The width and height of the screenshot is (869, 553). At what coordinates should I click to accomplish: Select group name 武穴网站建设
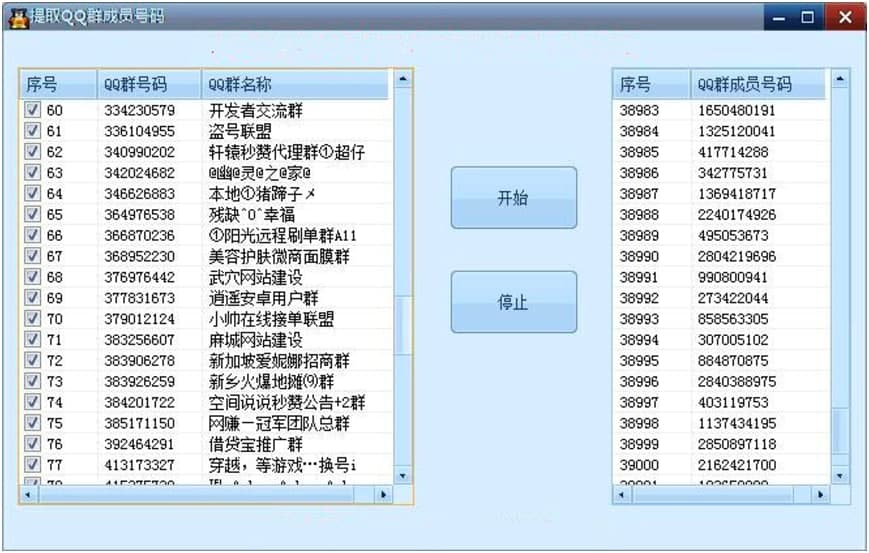(x=255, y=277)
